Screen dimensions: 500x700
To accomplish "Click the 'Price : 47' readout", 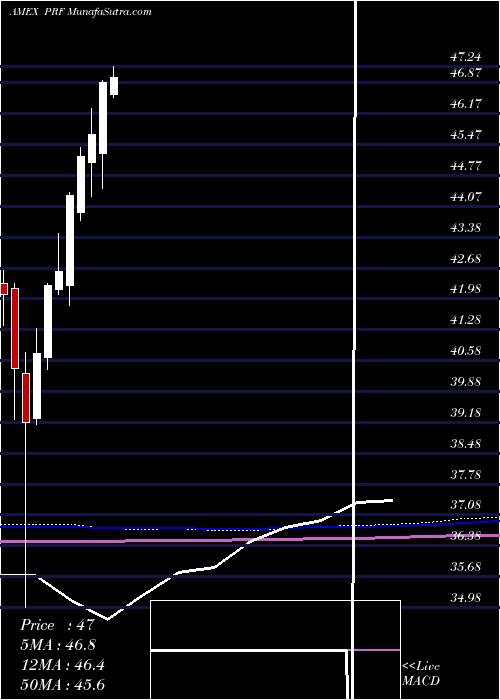I will point(58,625).
